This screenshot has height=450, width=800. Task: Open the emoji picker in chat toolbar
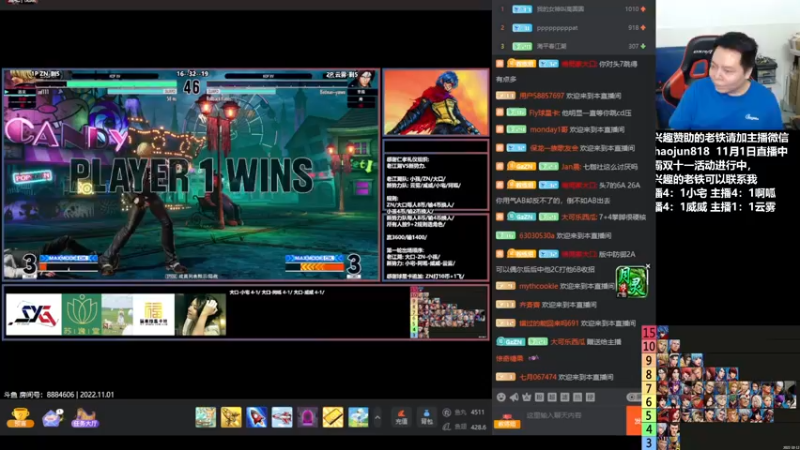(501, 397)
